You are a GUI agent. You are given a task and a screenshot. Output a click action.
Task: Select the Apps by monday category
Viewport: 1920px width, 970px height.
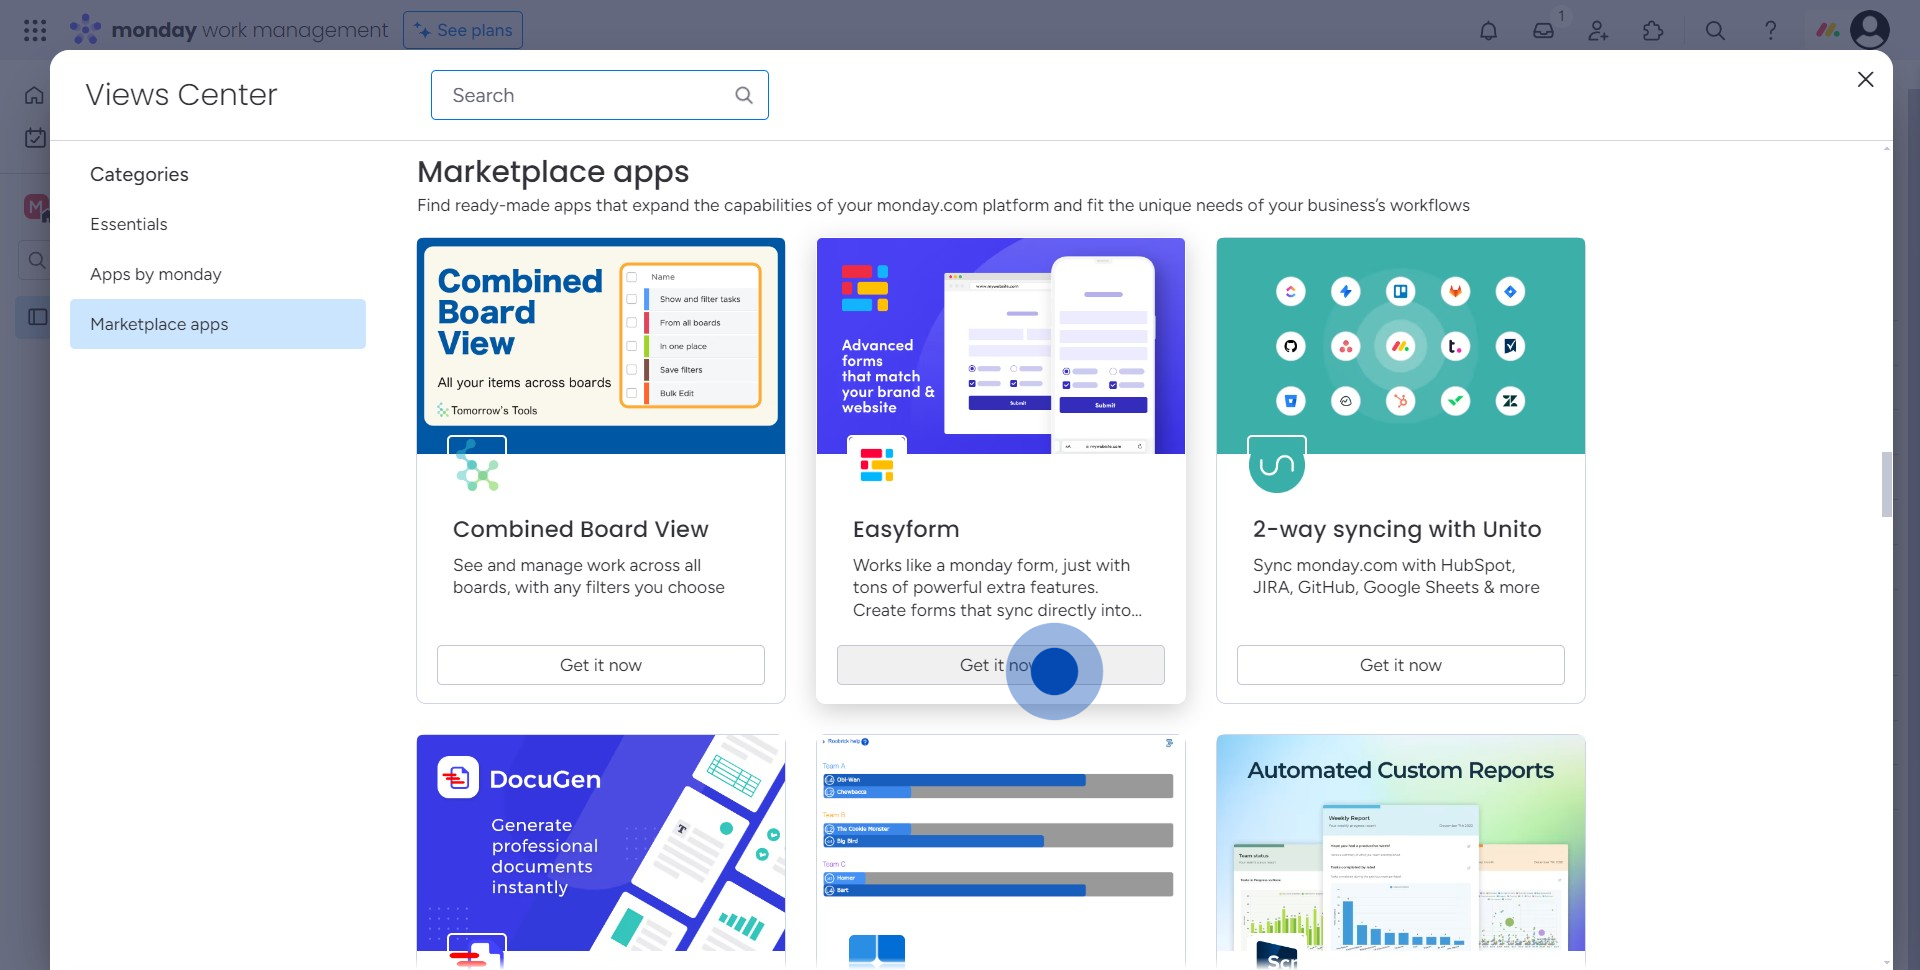coord(156,274)
